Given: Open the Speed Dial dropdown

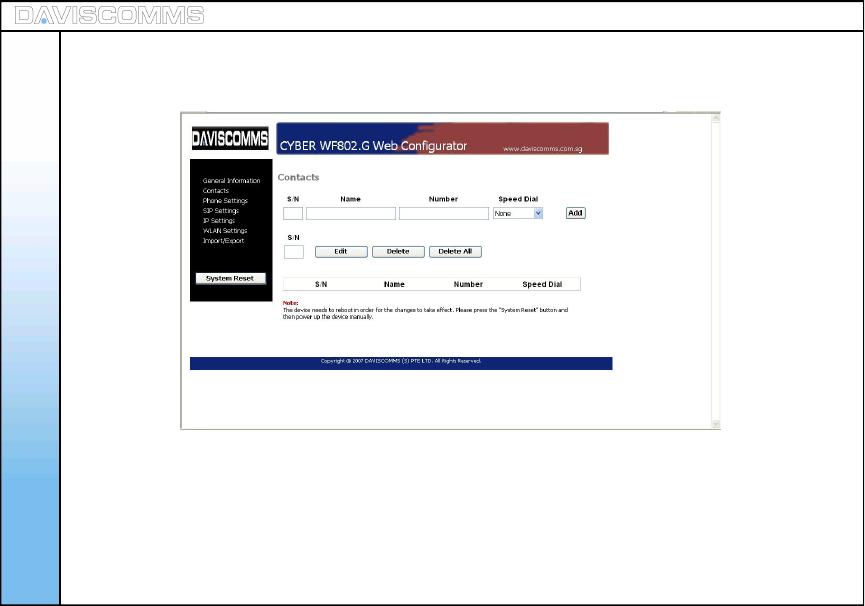Looking at the screenshot, I should tap(518, 213).
